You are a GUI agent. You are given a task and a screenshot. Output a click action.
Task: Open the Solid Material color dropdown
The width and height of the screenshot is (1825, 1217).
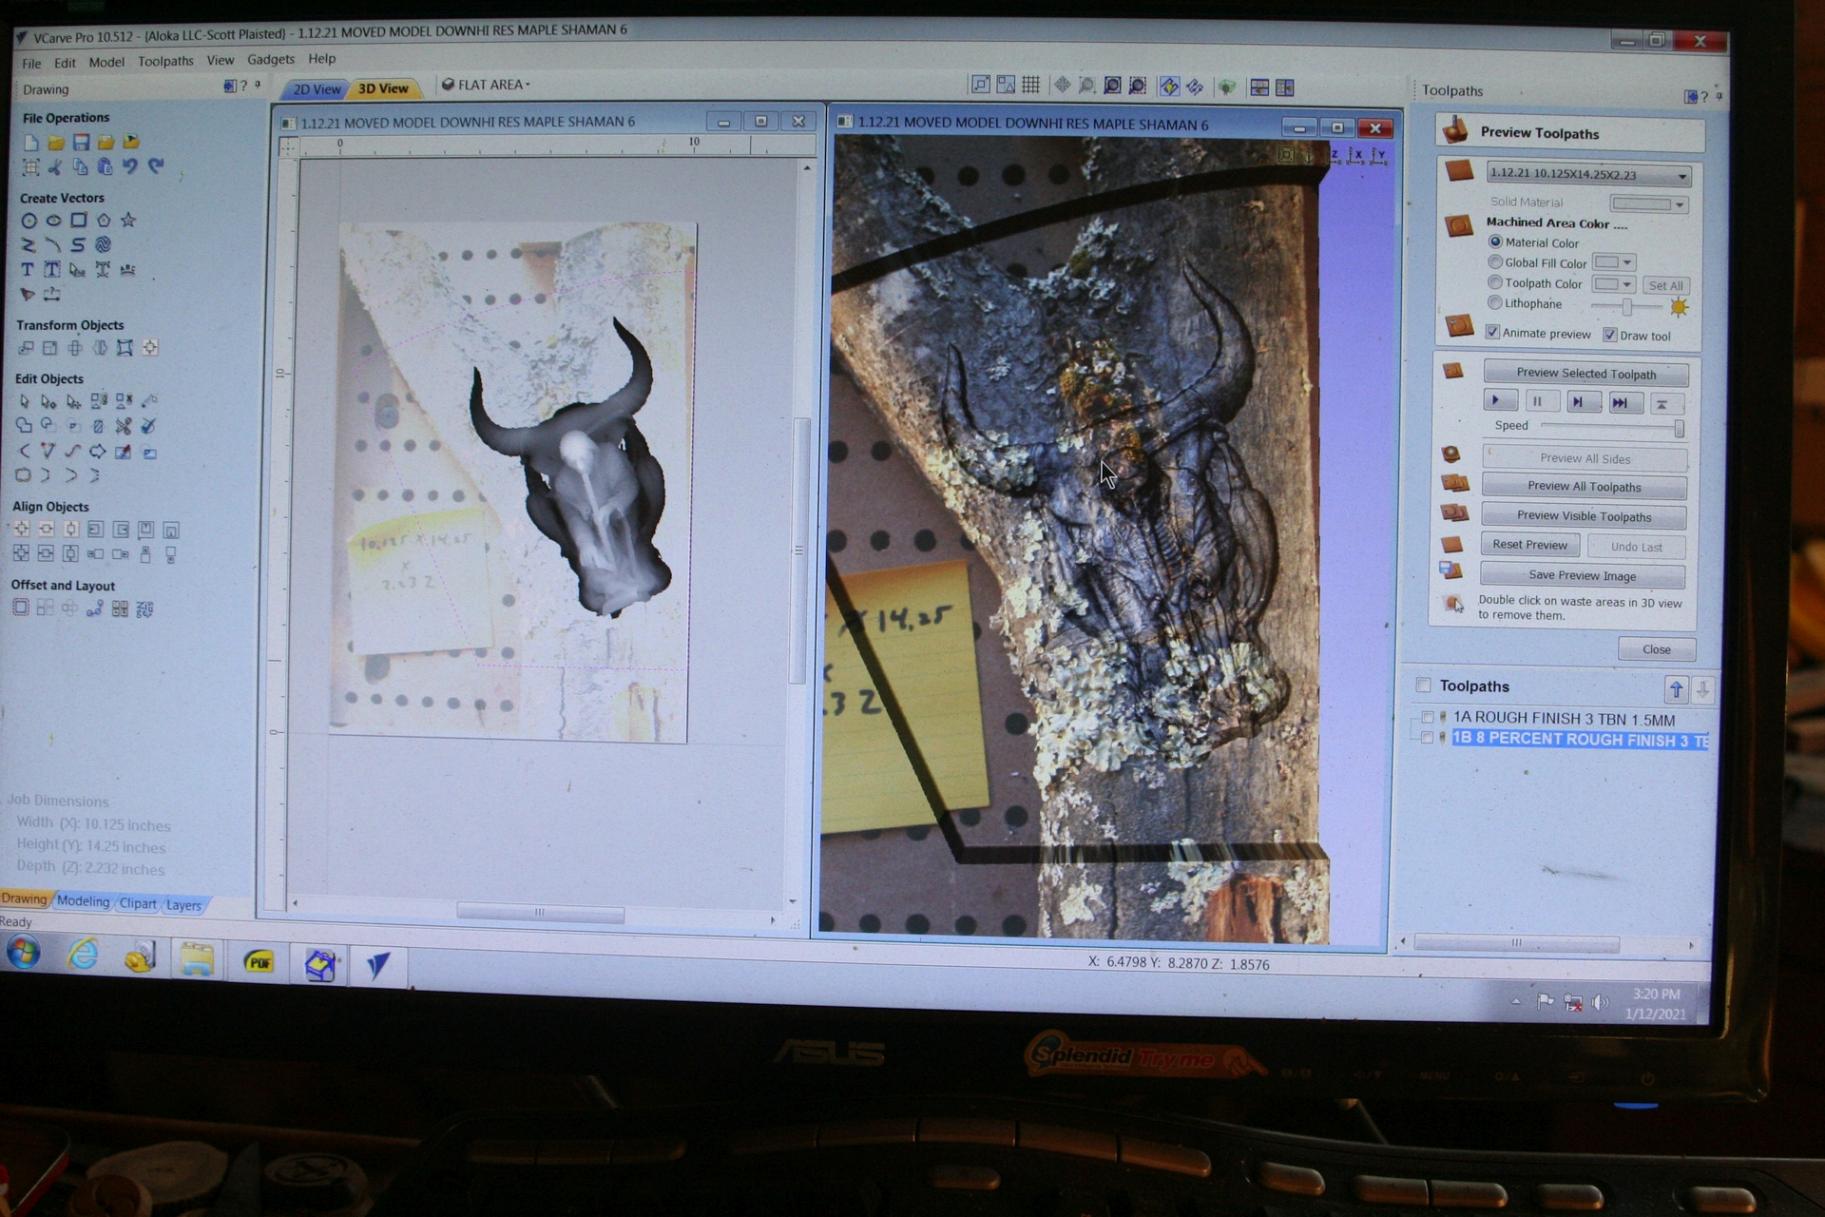(1649, 203)
